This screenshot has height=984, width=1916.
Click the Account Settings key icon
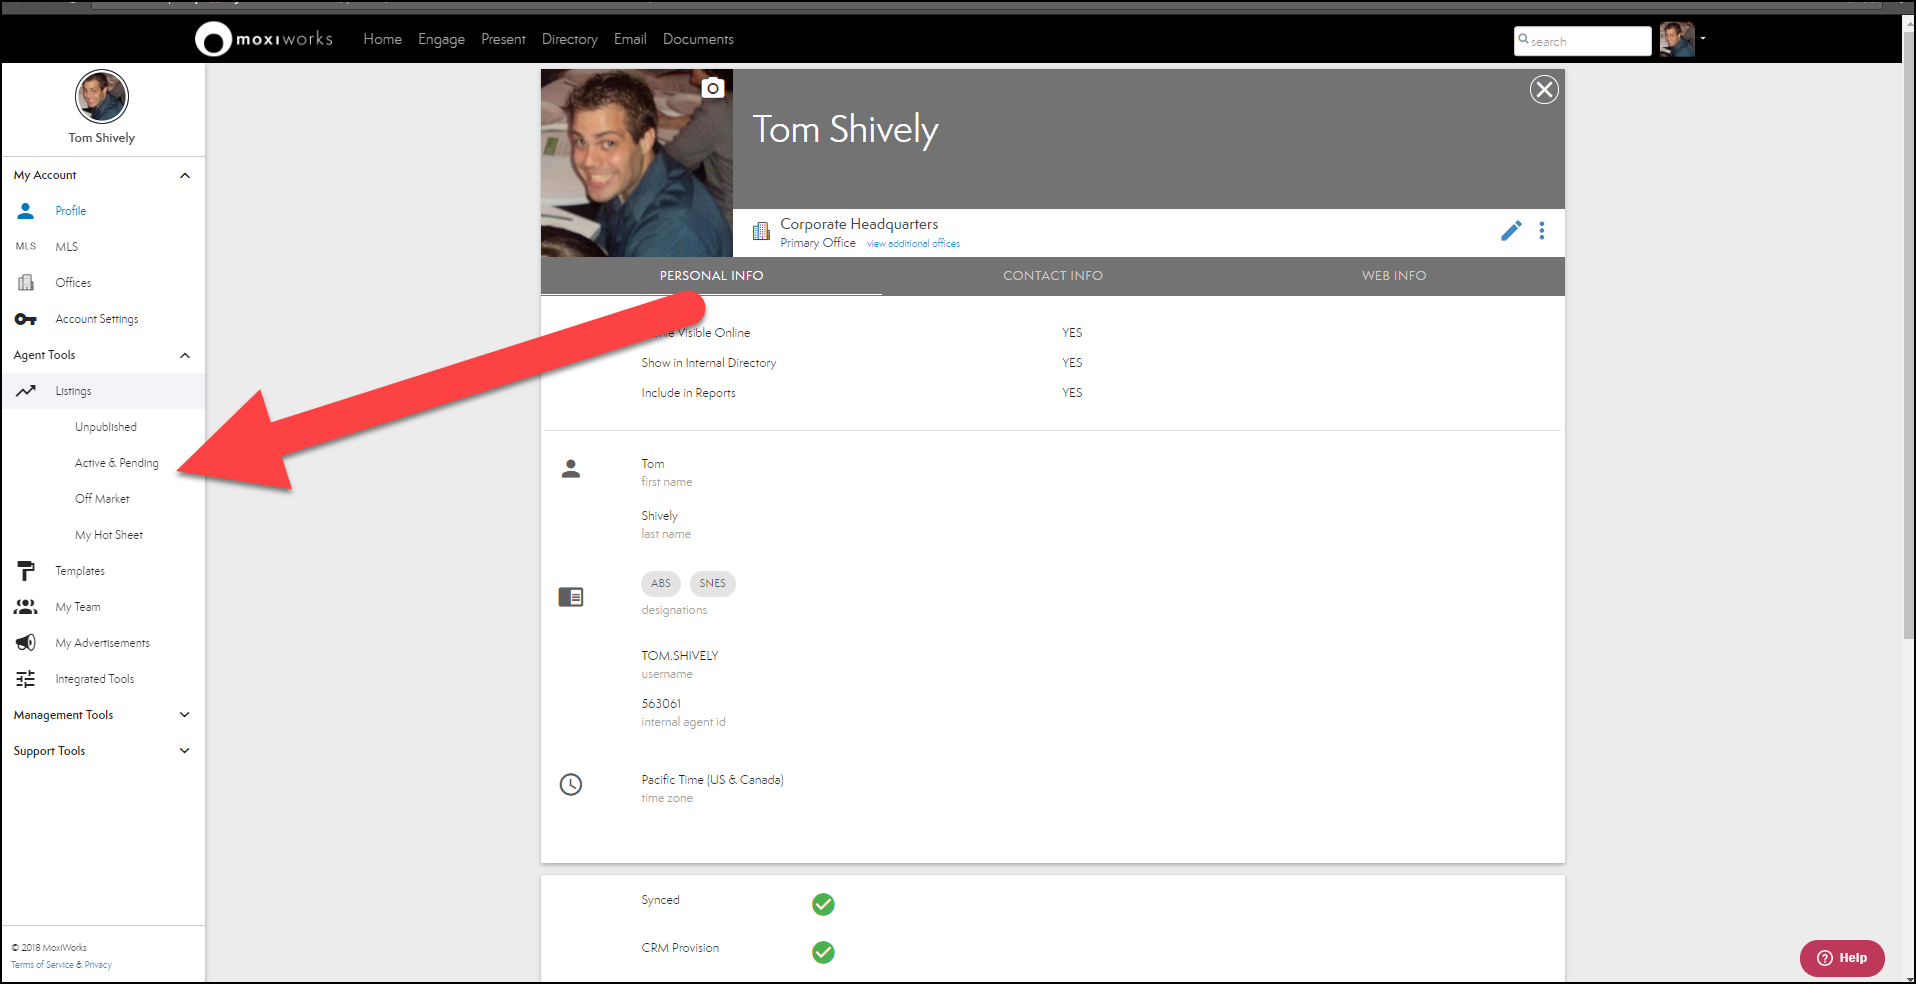coord(26,319)
